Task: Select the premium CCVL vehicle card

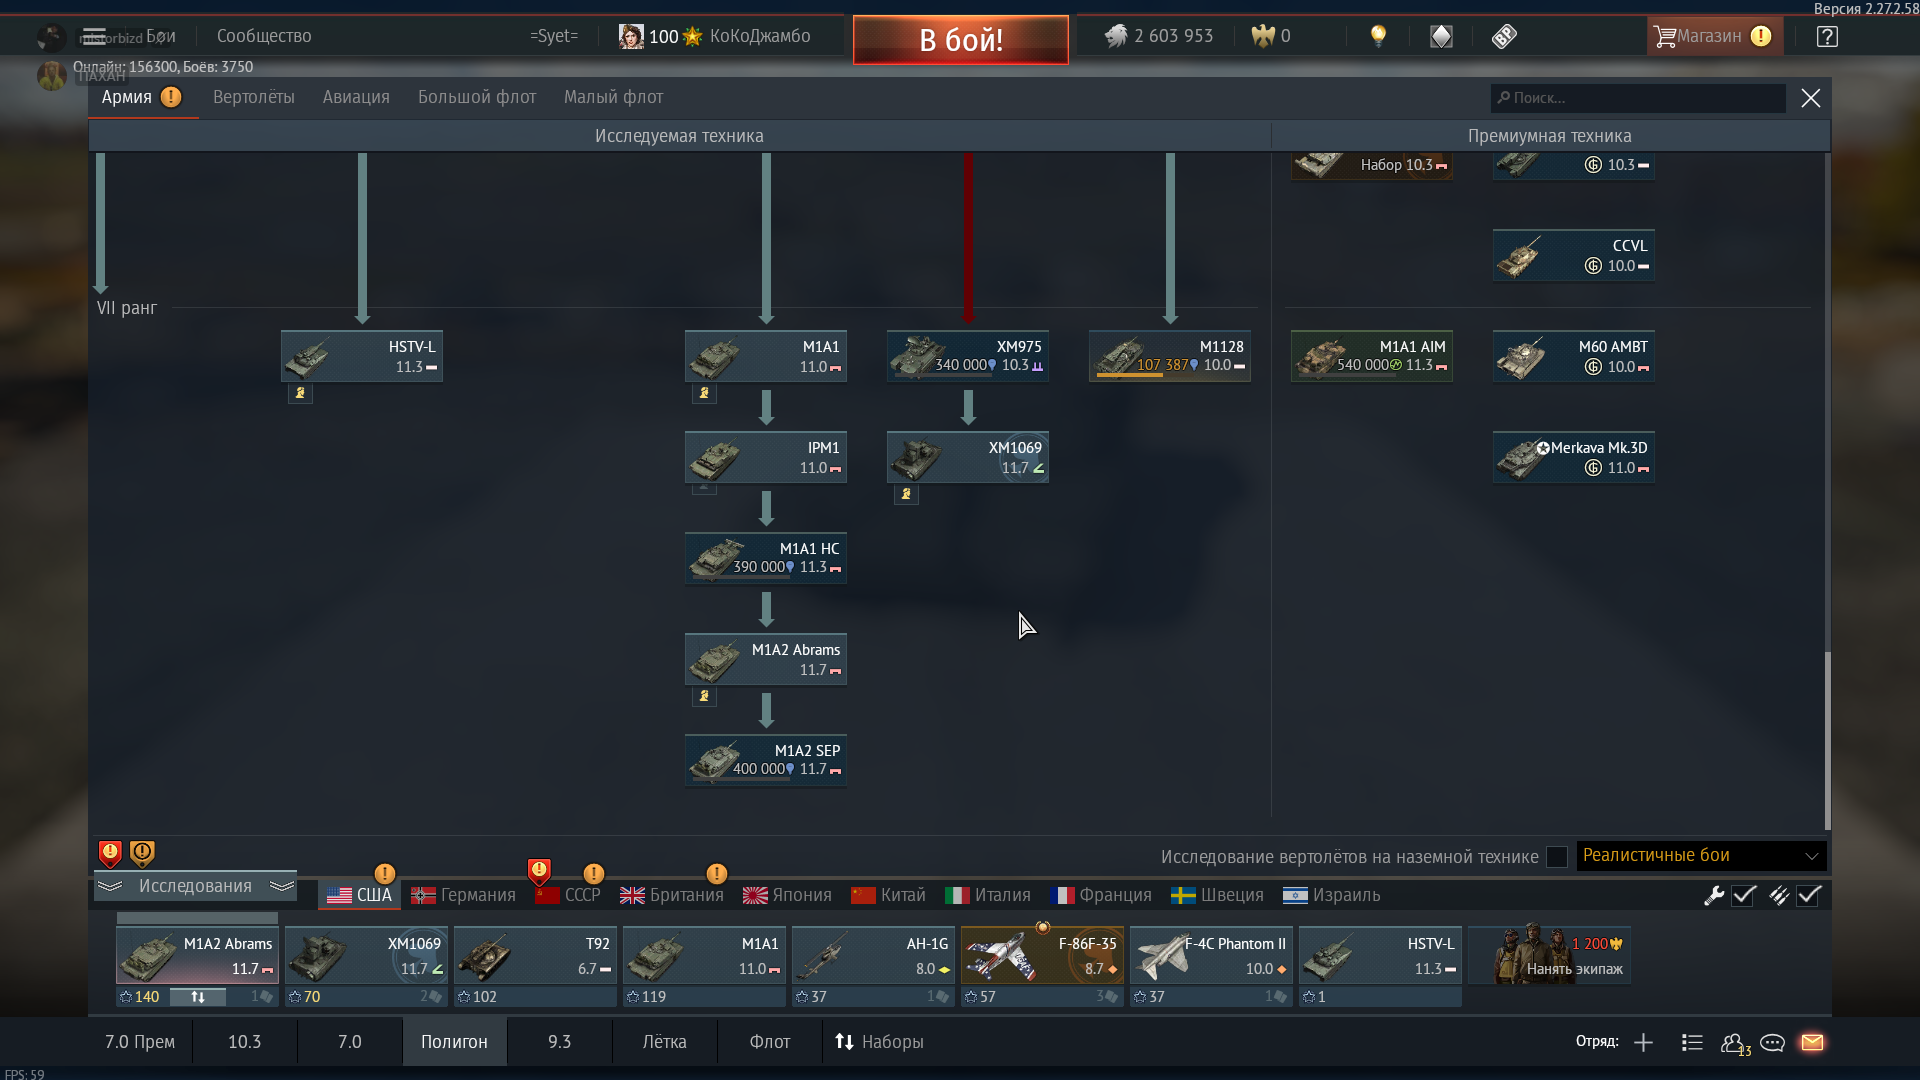Action: click(1574, 255)
